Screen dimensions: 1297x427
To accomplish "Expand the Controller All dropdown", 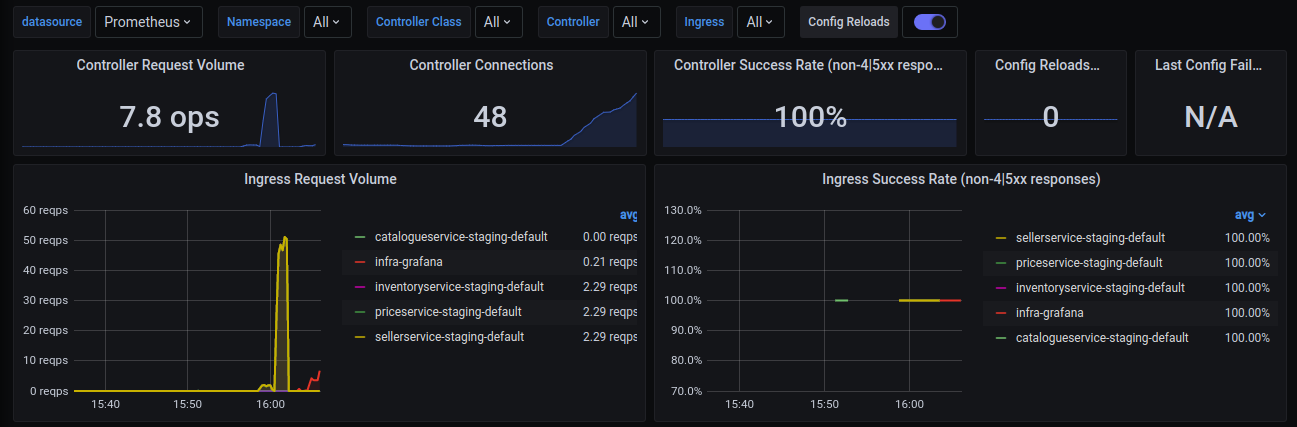I will click(x=636, y=21).
